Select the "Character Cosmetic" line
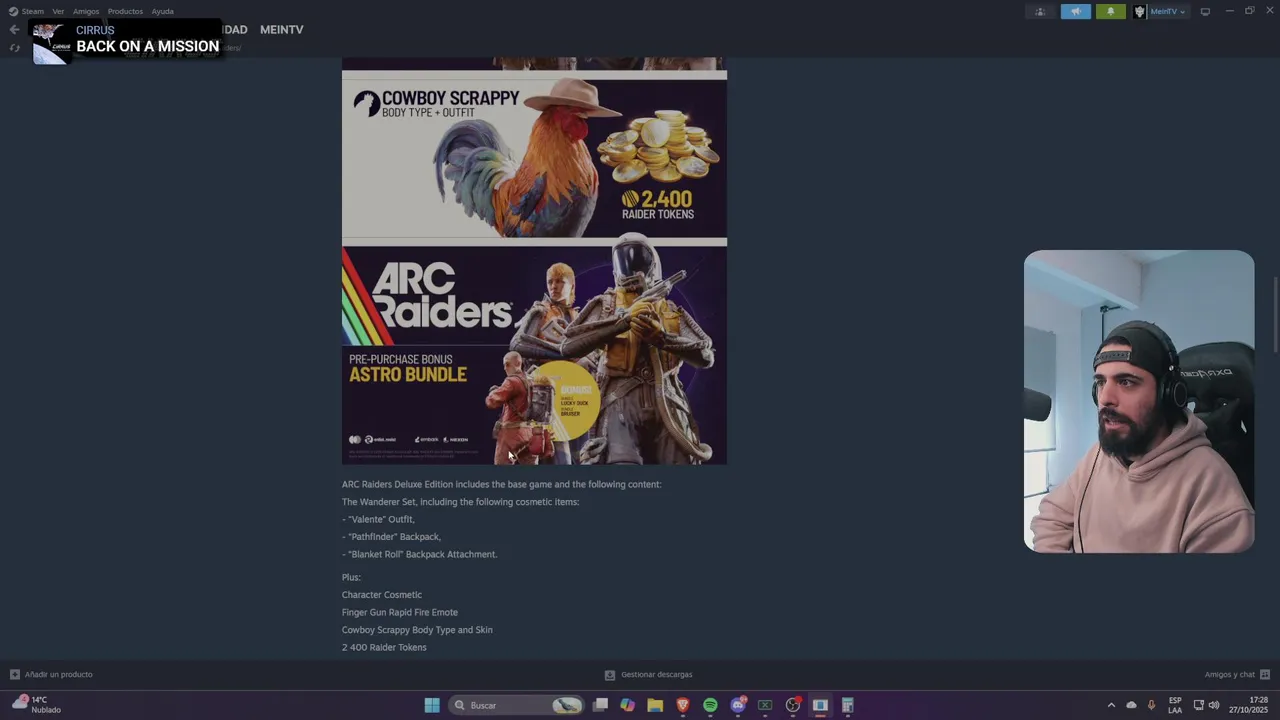1280x720 pixels. [x=382, y=595]
